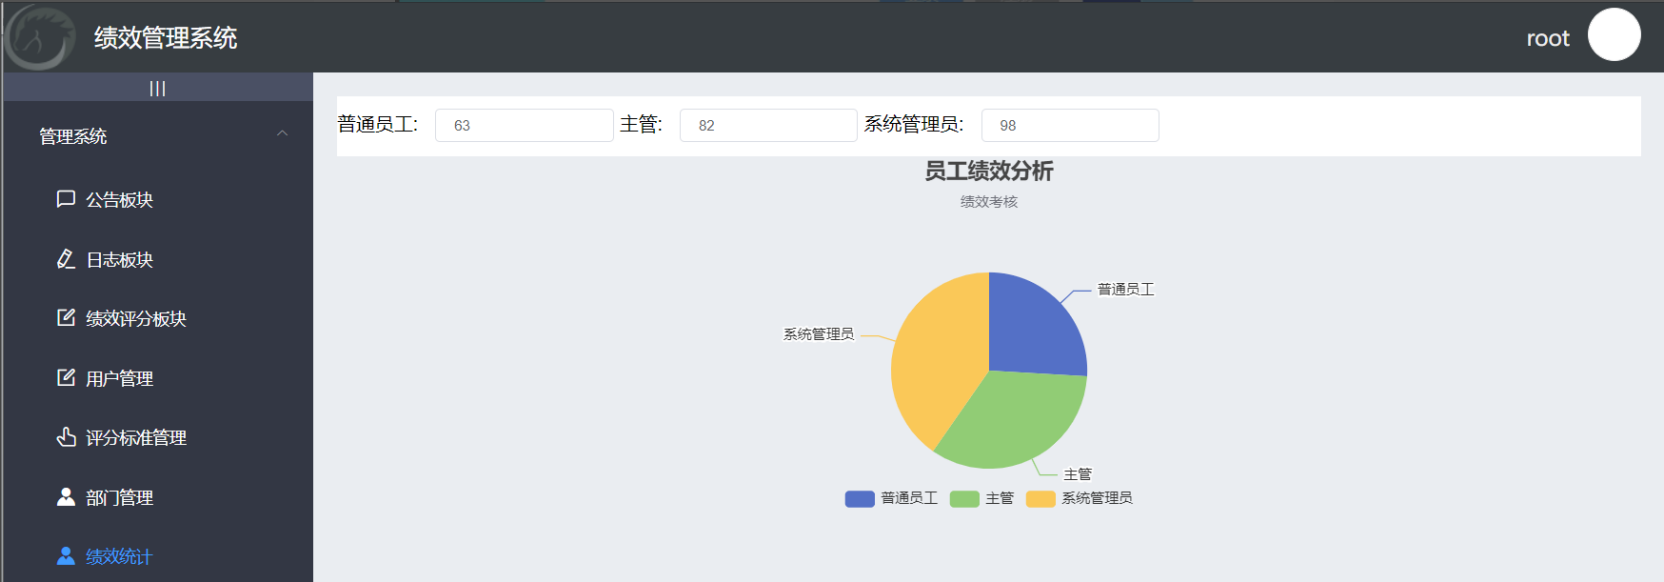This screenshot has width=1664, height=582.
Task: Open 绩效评分板块 menu item
Action: click(x=158, y=318)
